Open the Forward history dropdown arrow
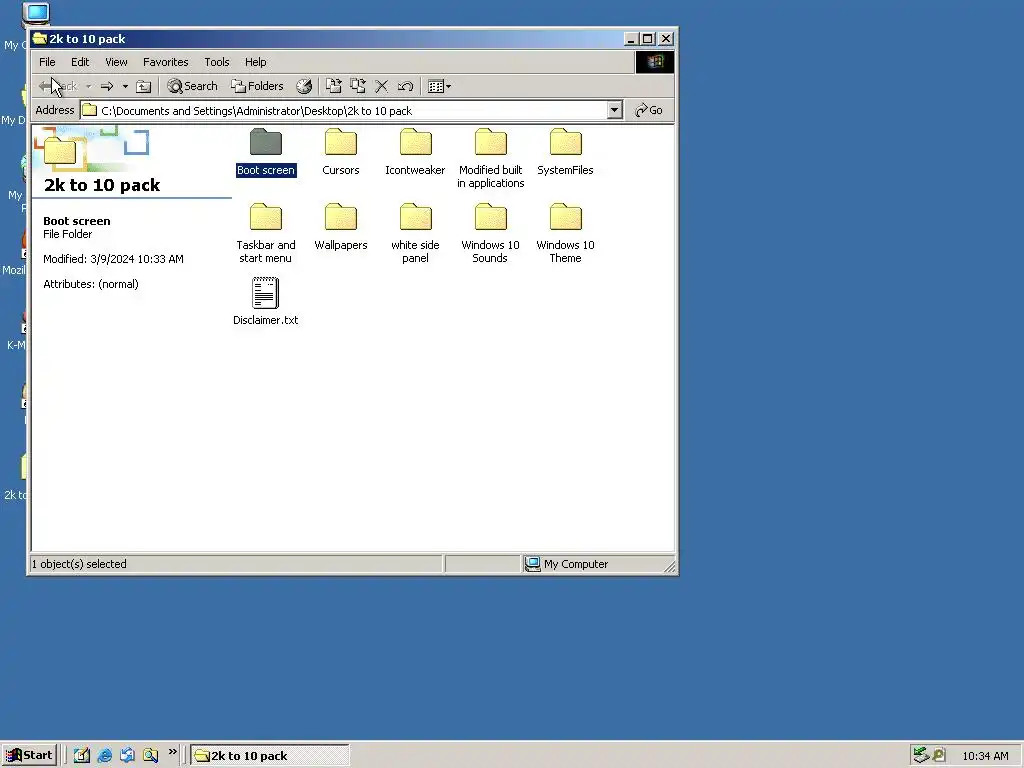The image size is (1024, 768). click(x=125, y=86)
